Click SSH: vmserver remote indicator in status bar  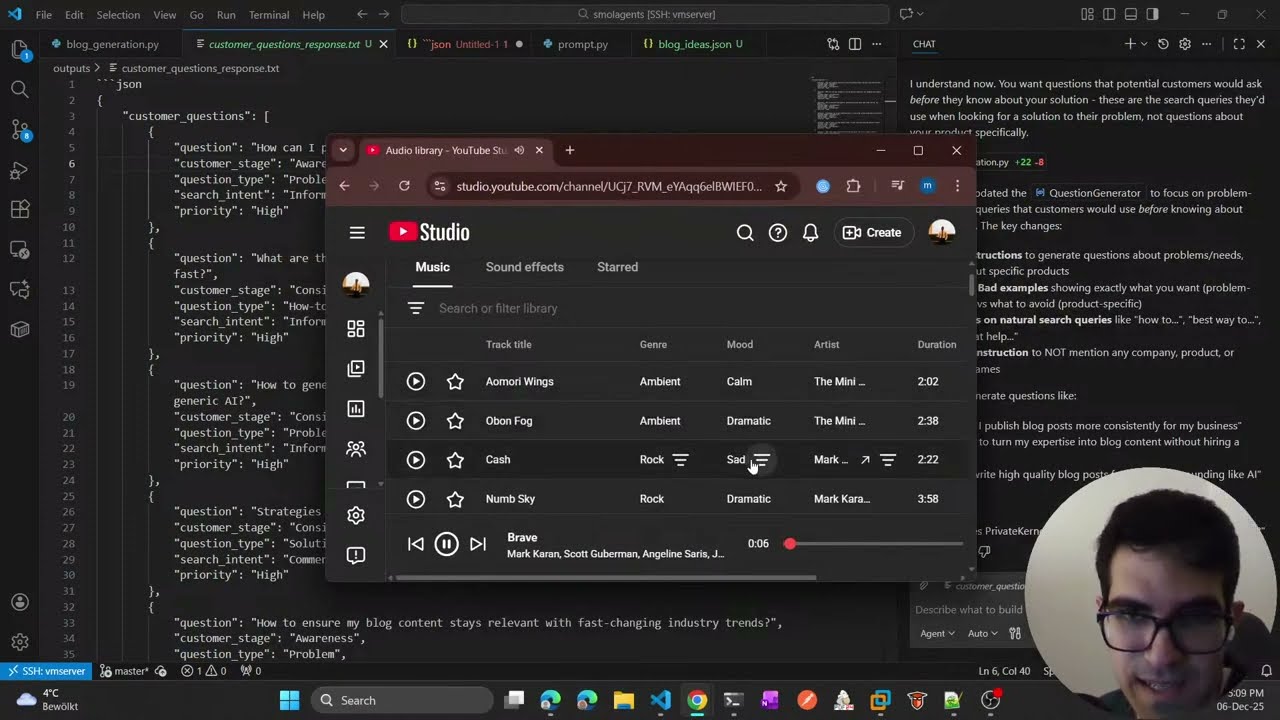coord(47,671)
